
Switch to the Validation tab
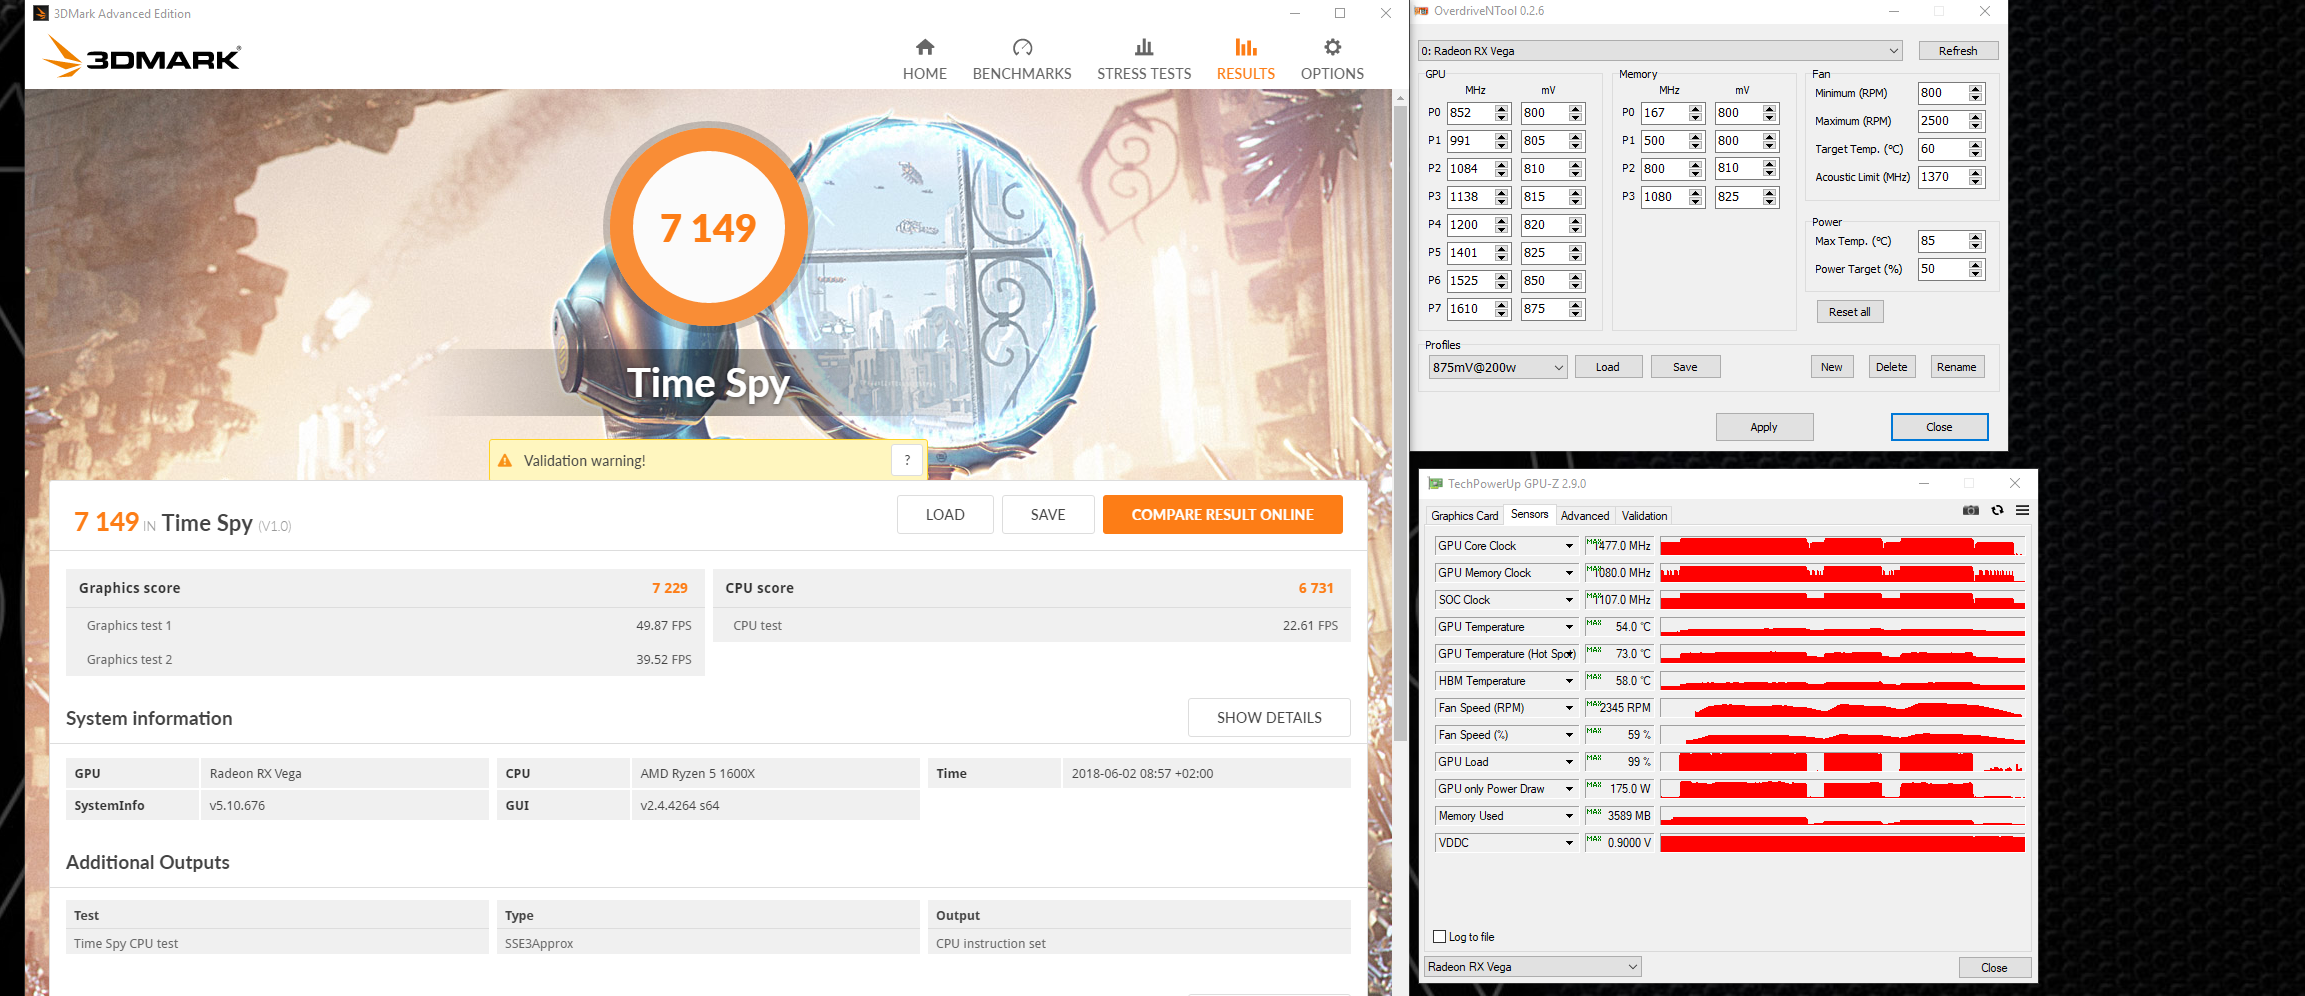point(1644,516)
